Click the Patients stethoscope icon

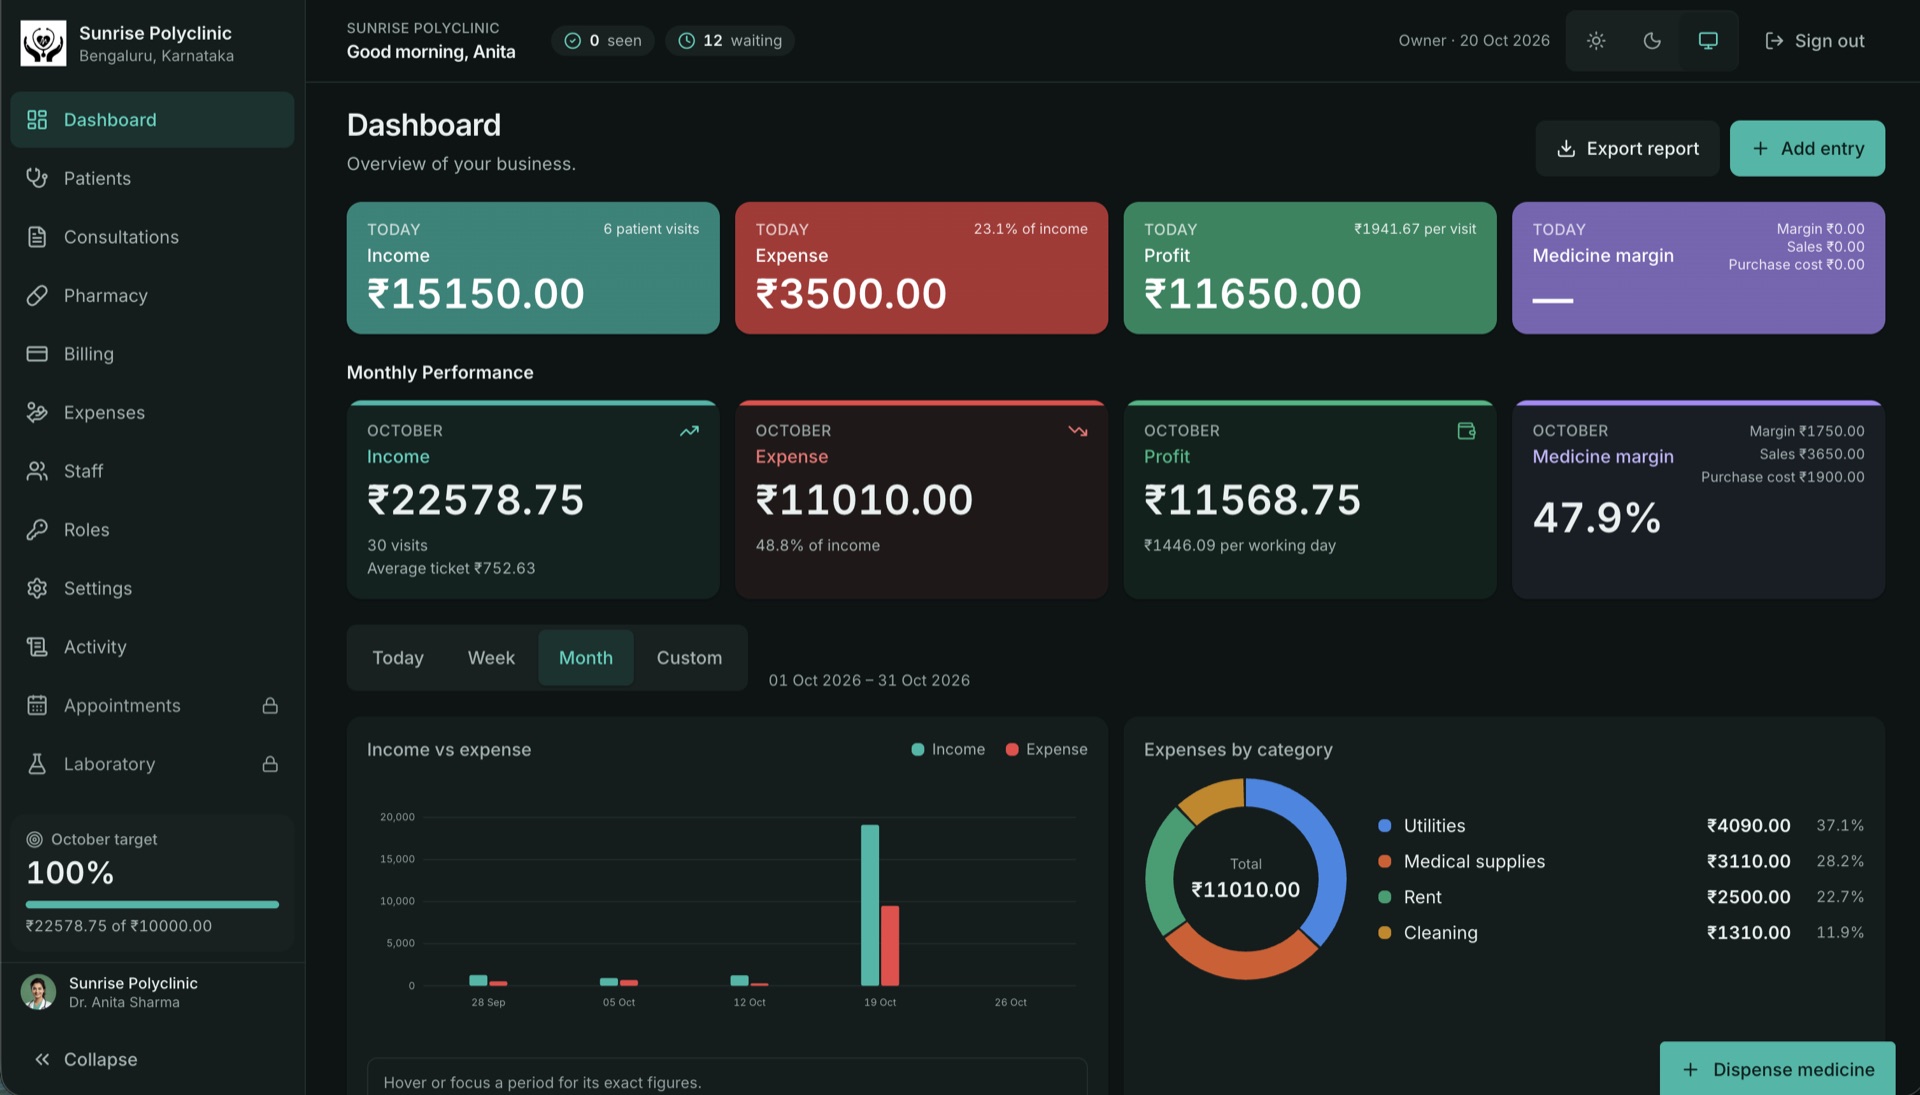pos(37,178)
